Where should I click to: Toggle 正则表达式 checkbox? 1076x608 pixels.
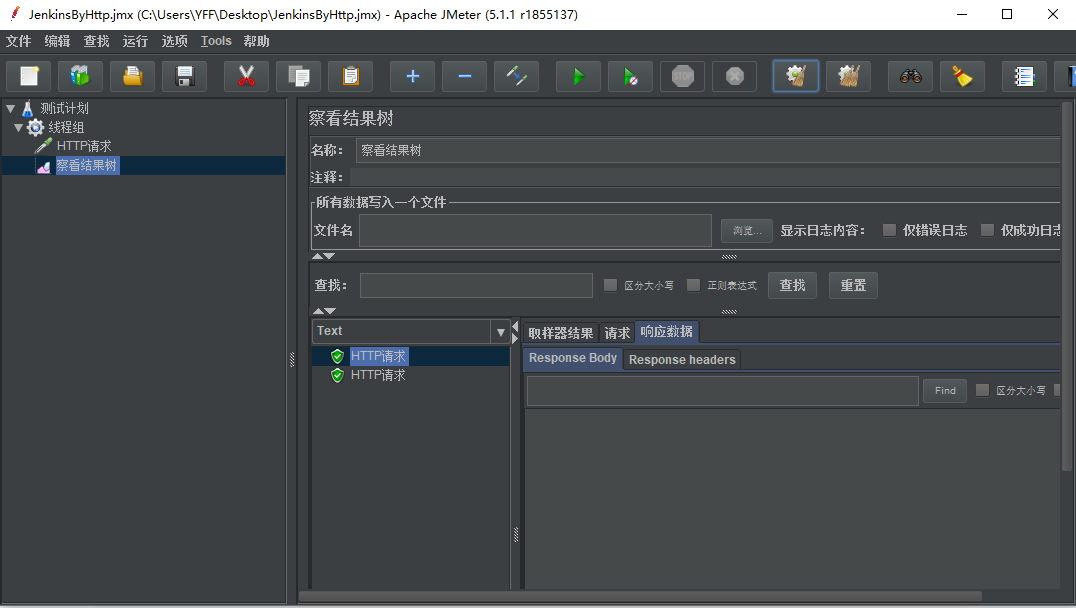[x=694, y=285]
